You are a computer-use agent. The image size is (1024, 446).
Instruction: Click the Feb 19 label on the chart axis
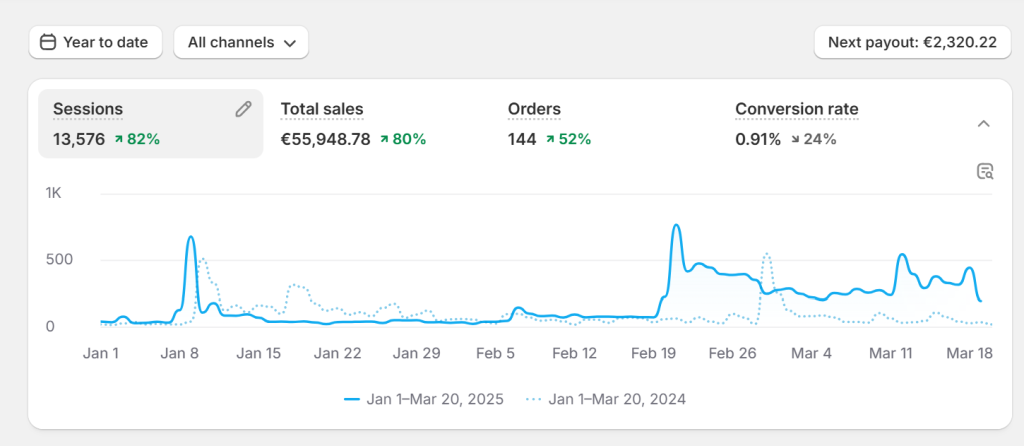click(x=653, y=353)
